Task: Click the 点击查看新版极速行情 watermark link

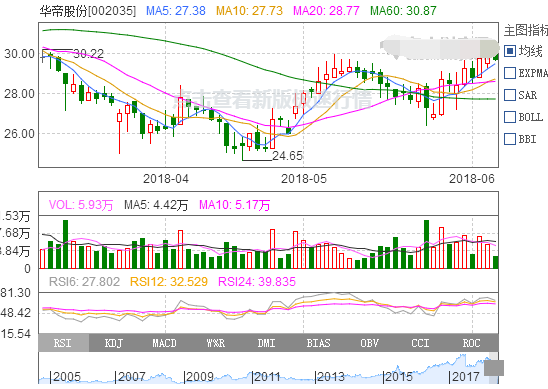Action: (x=273, y=99)
